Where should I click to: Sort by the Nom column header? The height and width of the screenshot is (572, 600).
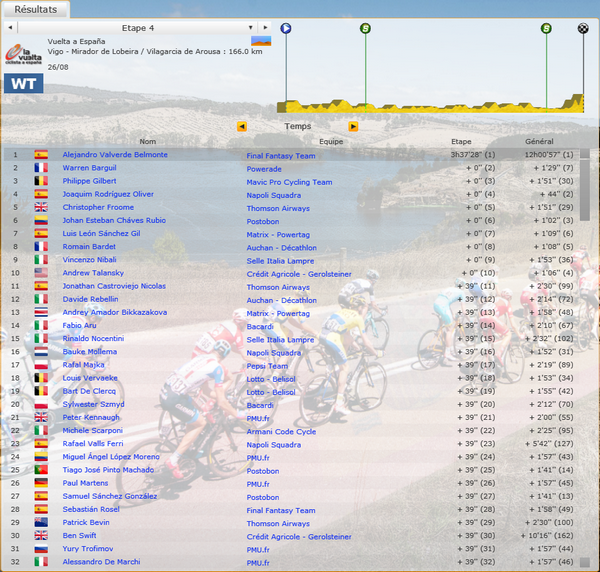[148, 142]
